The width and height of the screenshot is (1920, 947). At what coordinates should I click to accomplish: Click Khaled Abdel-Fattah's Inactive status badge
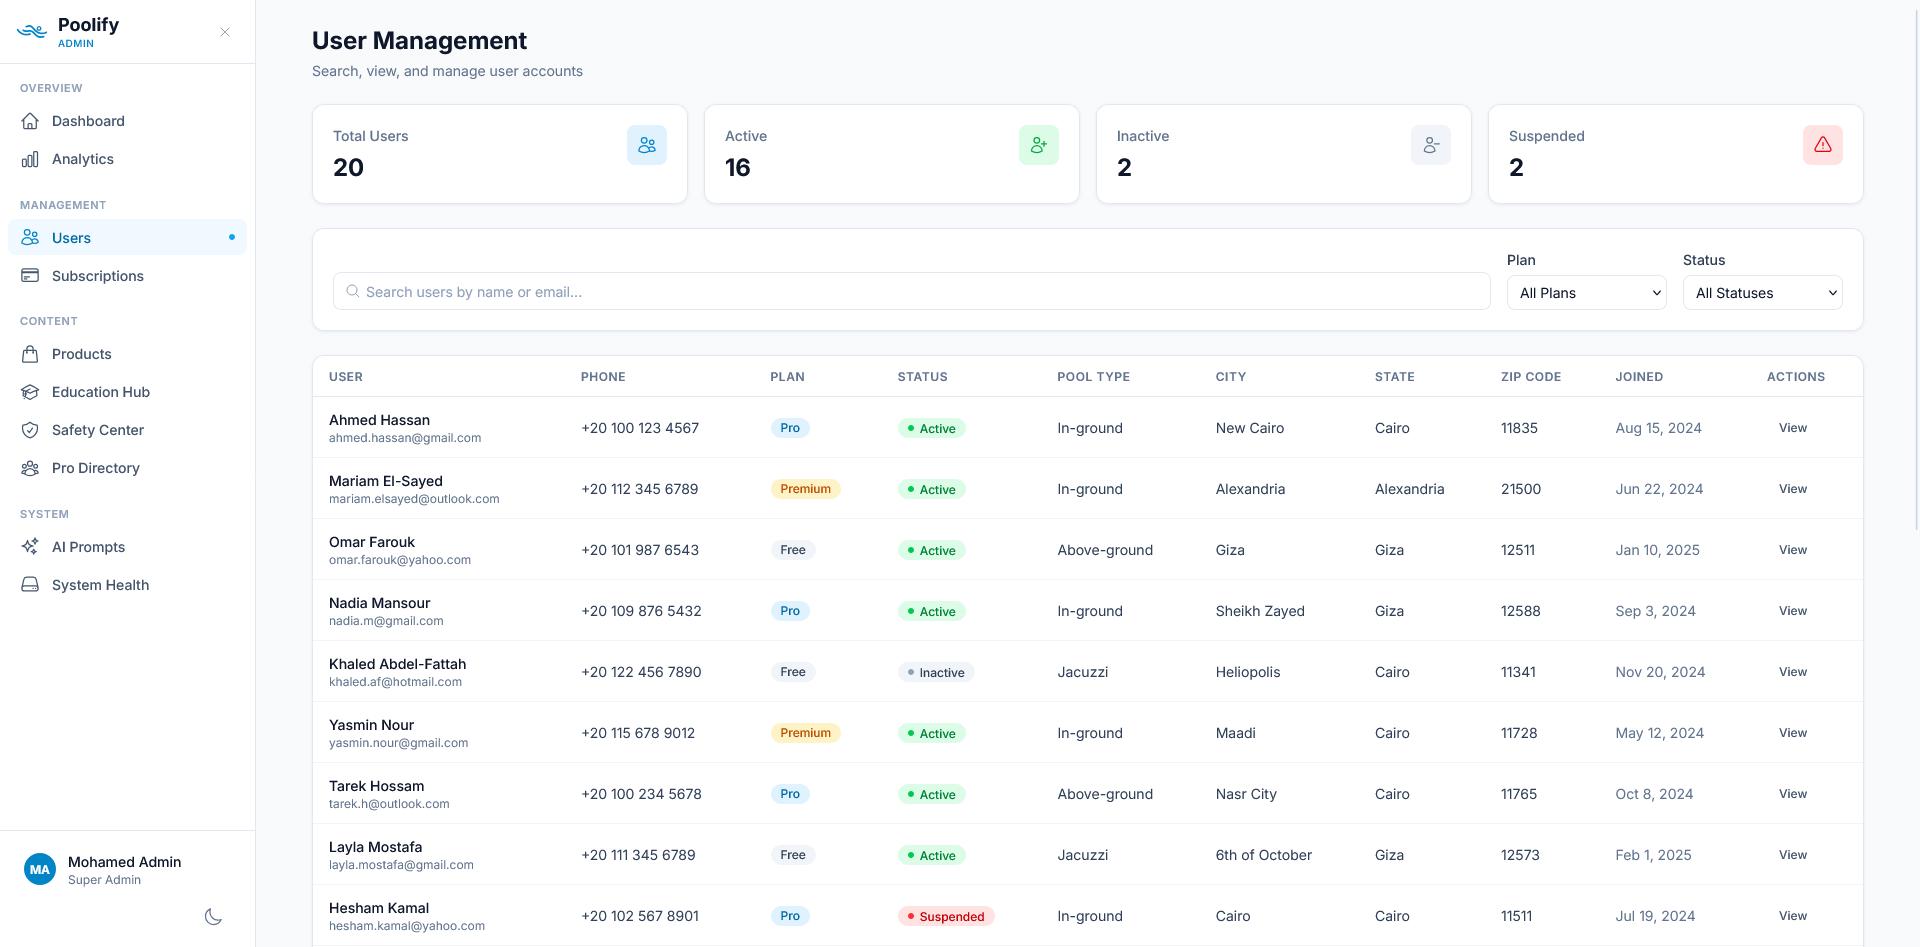936,672
